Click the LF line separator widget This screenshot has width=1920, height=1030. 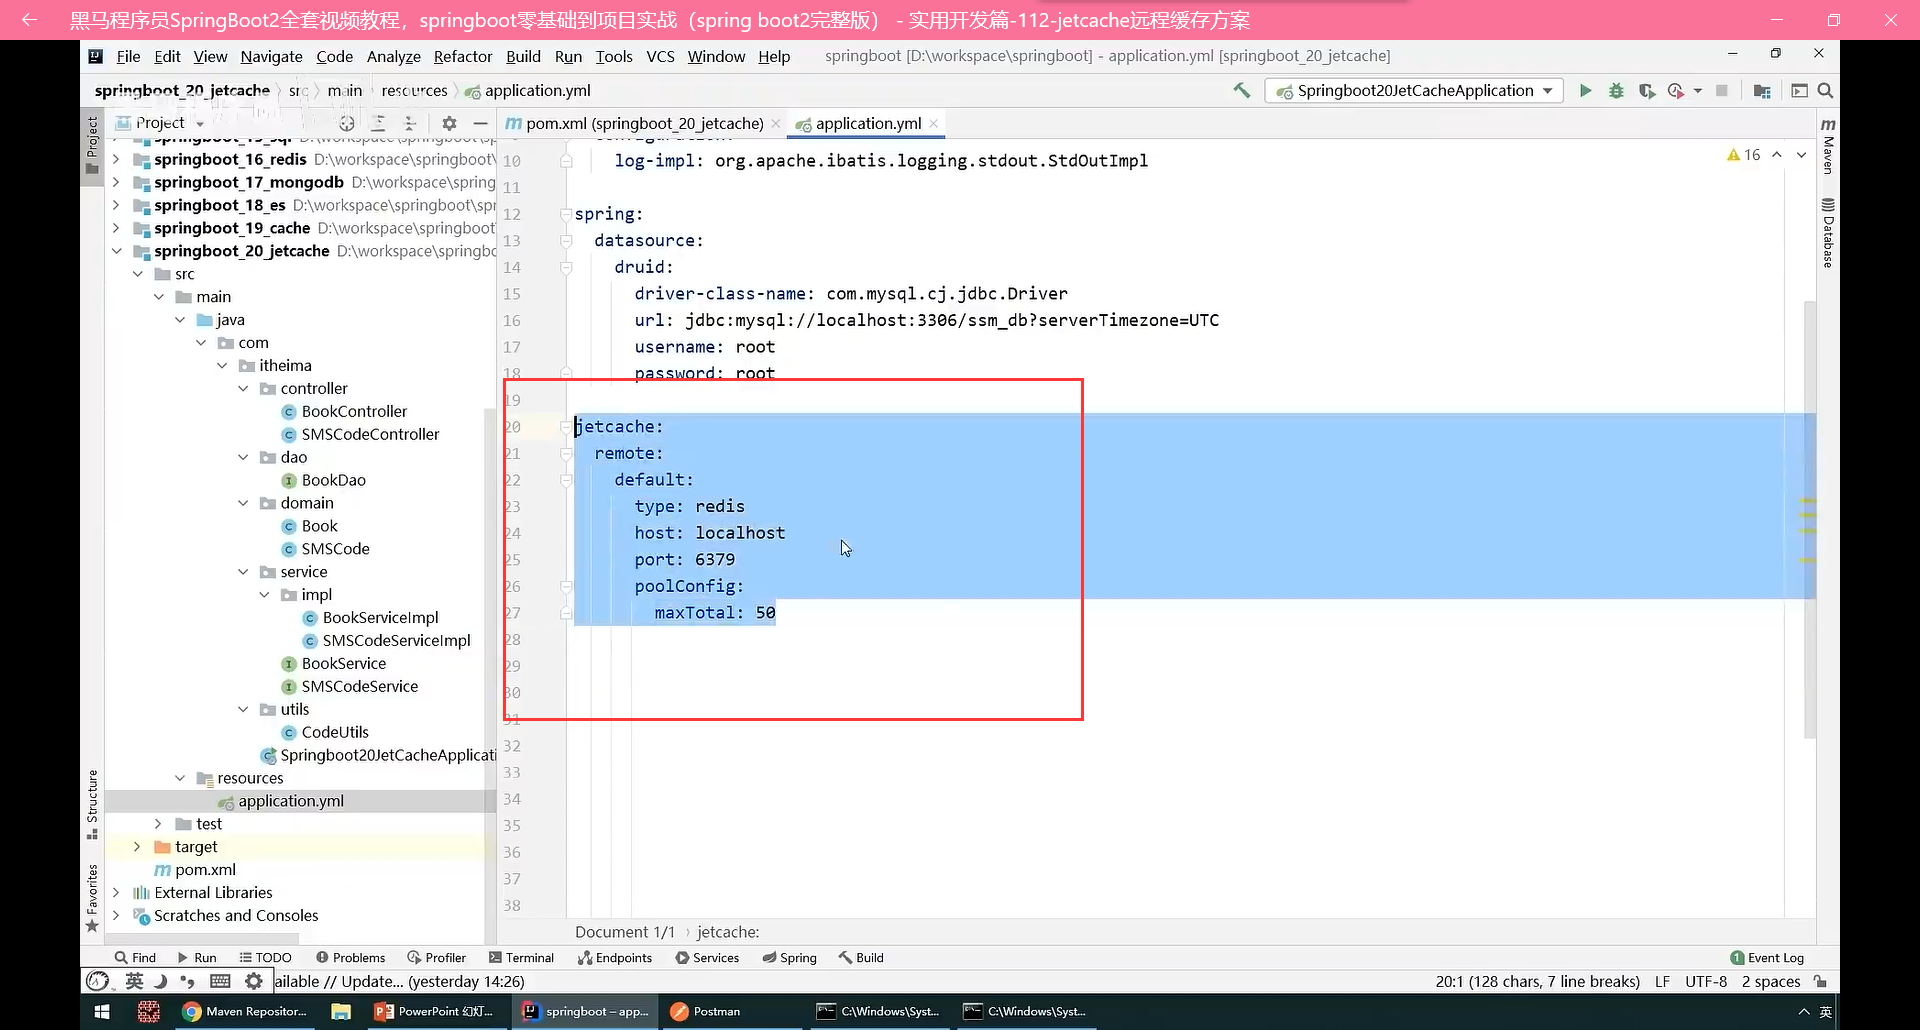(x=1662, y=982)
